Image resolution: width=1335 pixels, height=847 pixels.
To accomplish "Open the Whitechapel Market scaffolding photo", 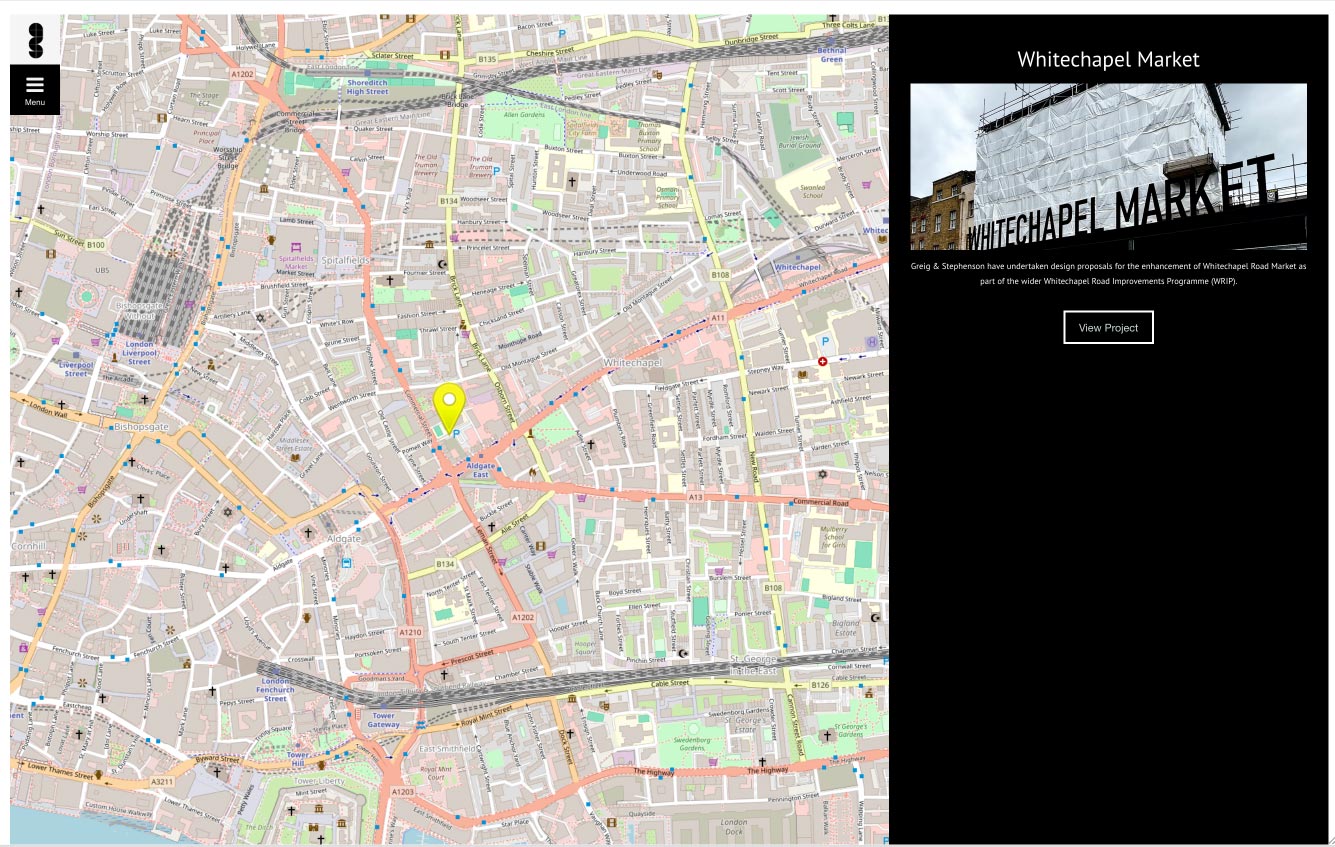I will click(x=1108, y=166).
